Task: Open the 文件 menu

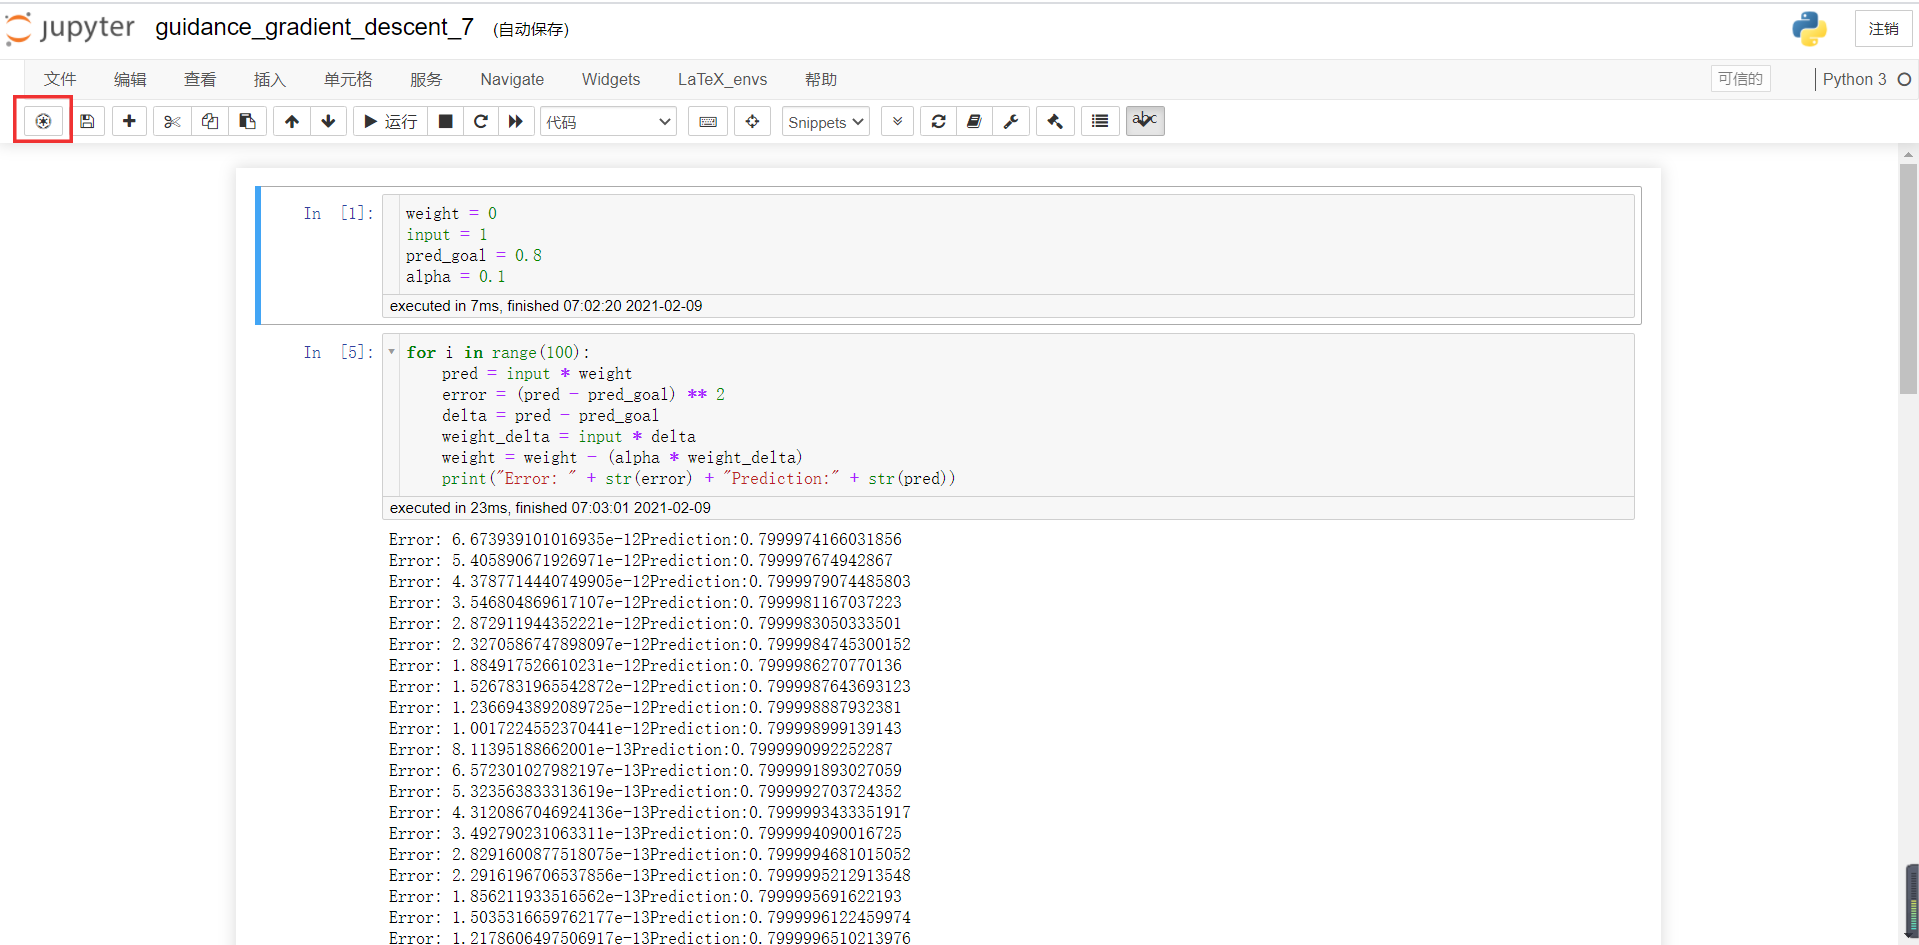Action: (60, 79)
